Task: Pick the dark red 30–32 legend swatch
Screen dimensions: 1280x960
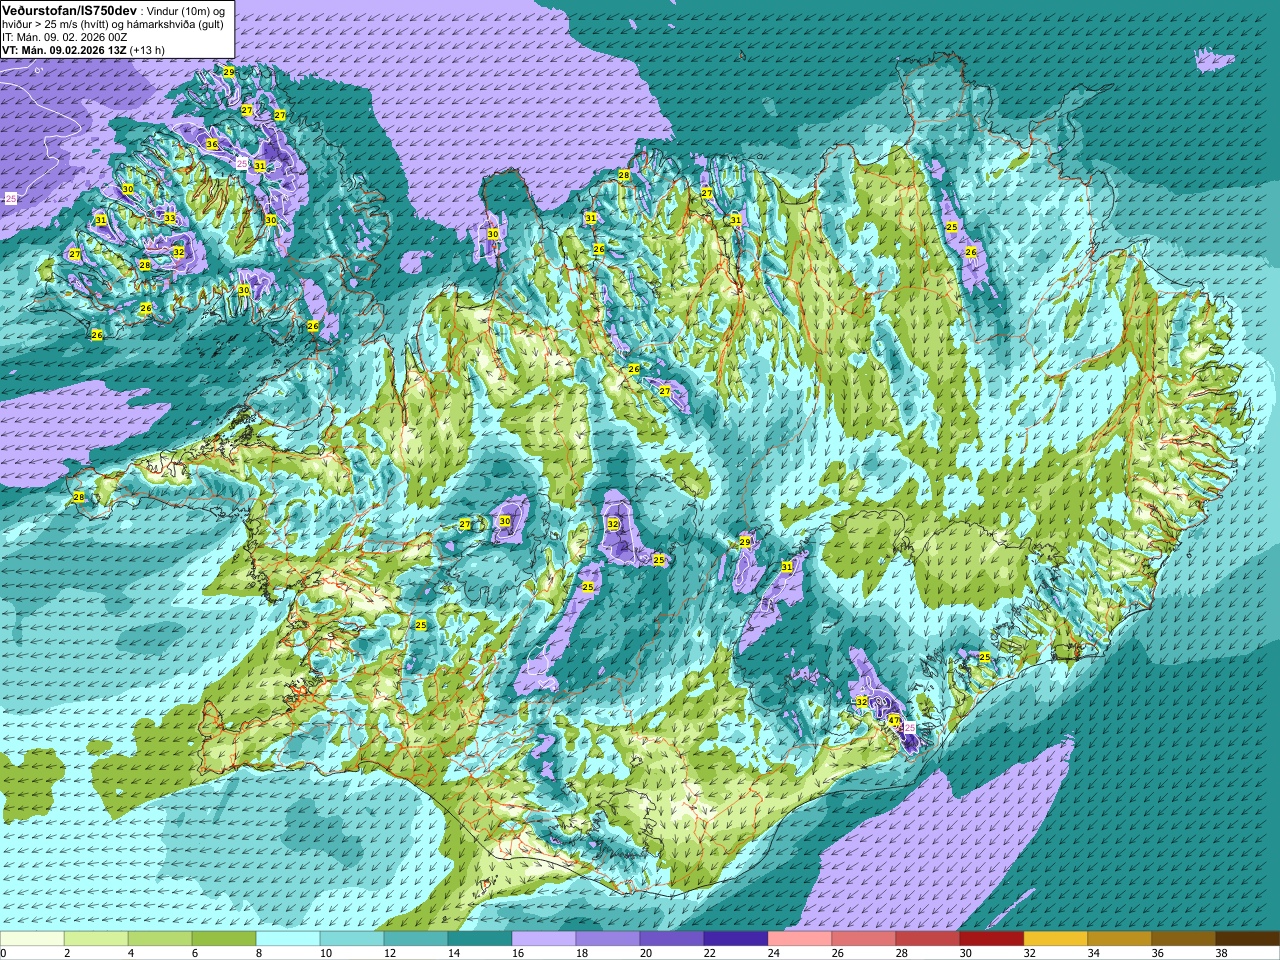Action: (992, 938)
